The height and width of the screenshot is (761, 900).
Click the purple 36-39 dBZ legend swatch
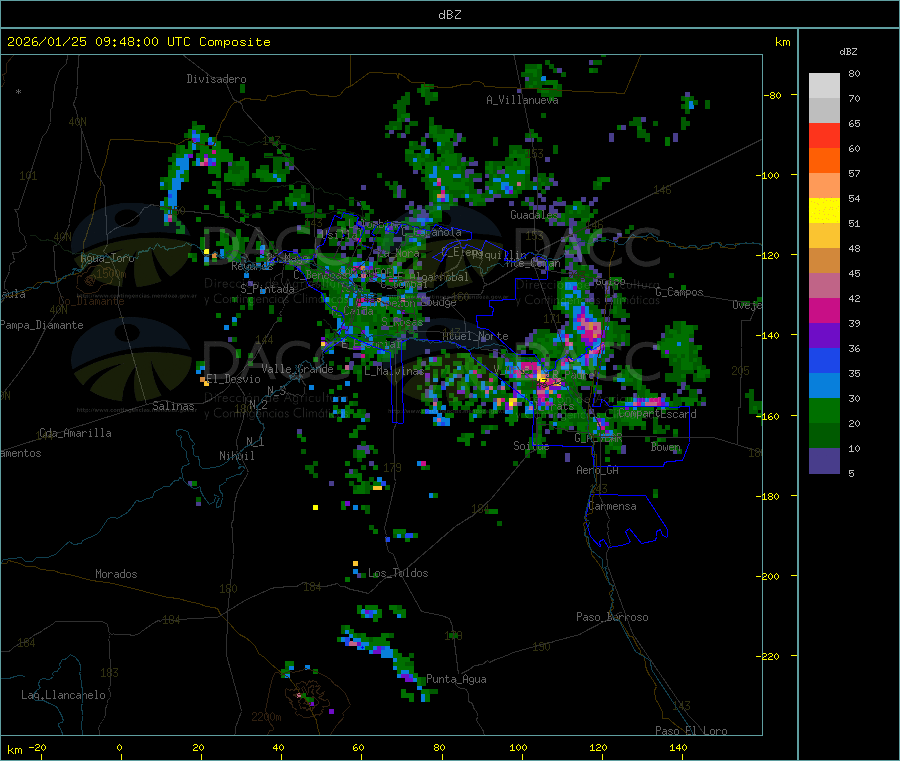(824, 336)
